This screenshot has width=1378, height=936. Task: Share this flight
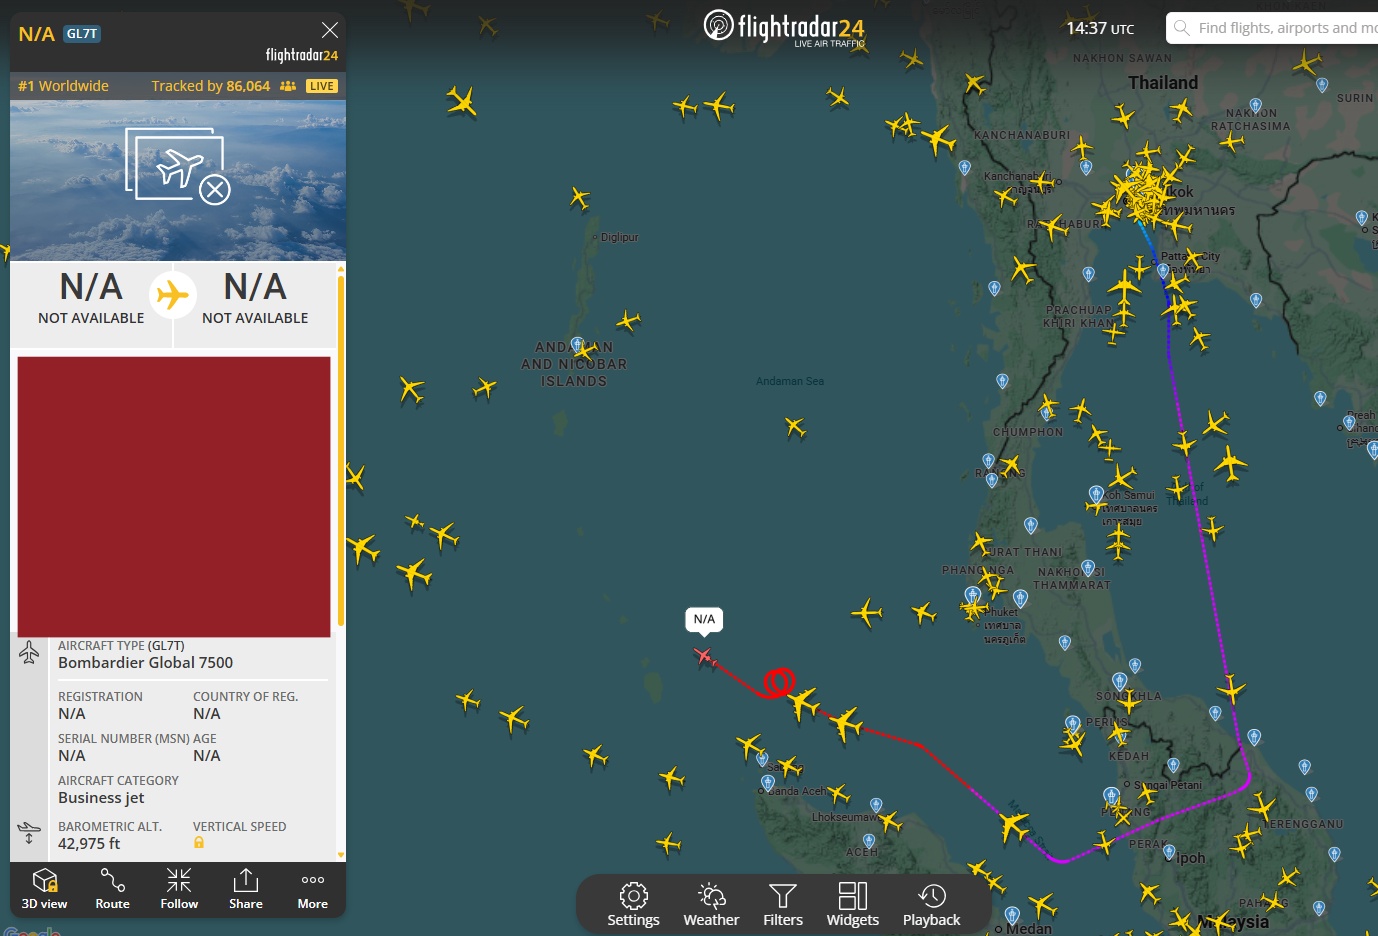[246, 889]
